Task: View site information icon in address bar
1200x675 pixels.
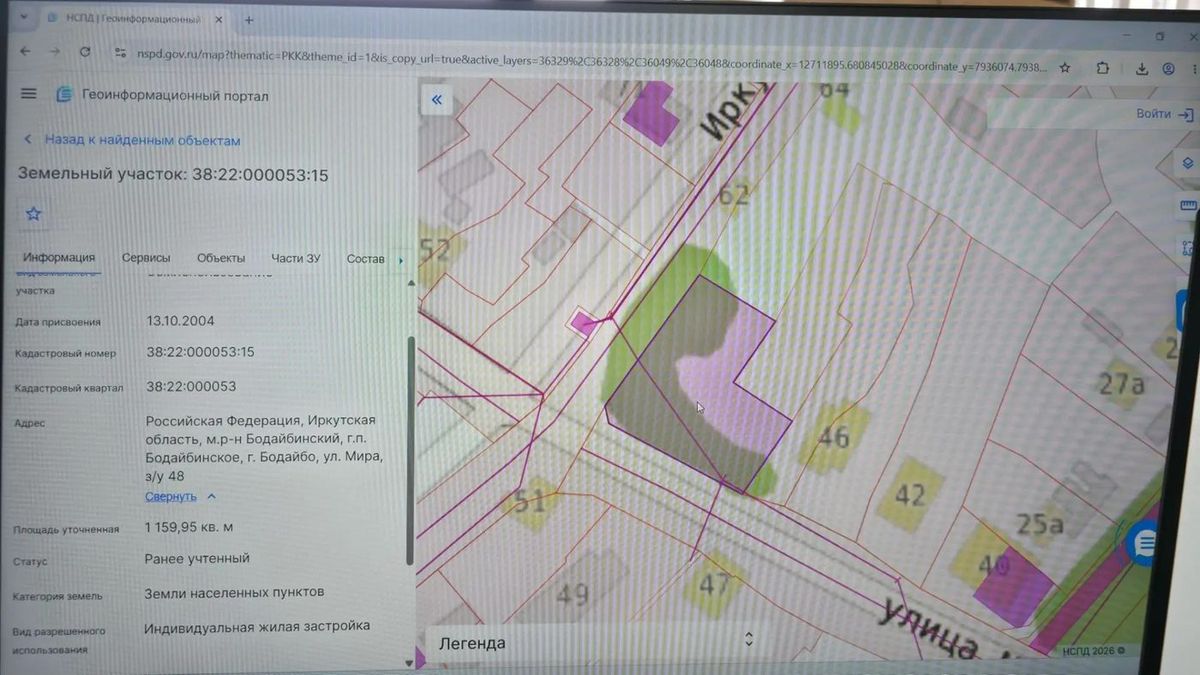Action: pyautogui.click(x=119, y=53)
